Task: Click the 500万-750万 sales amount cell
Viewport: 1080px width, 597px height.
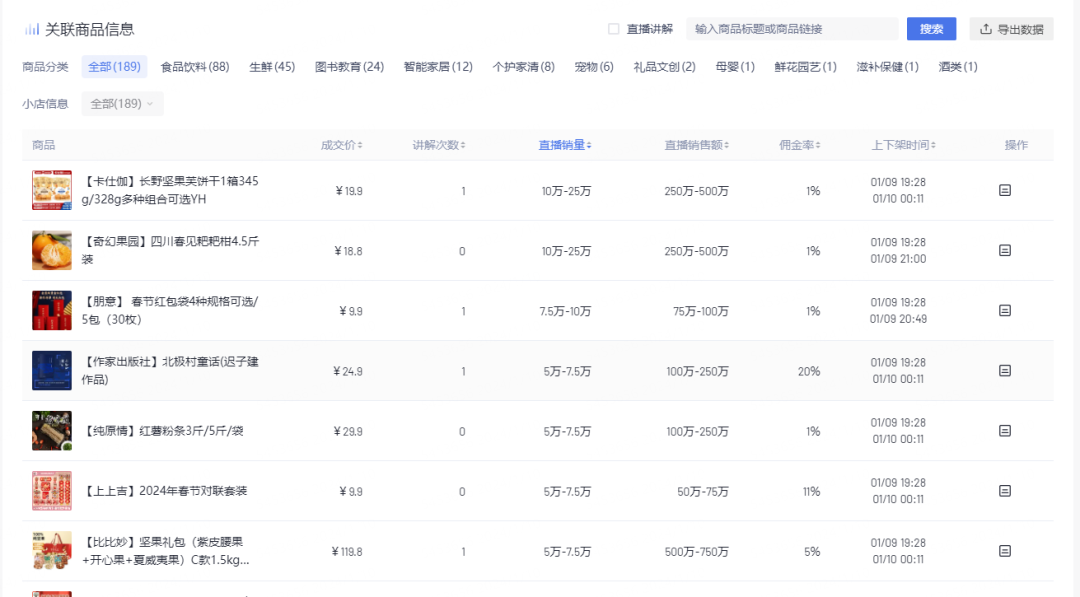Action: point(696,552)
